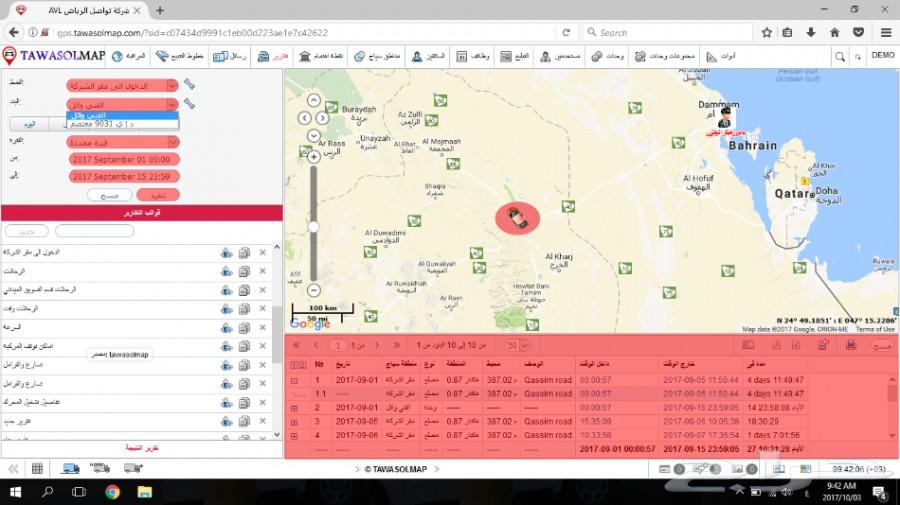
Task: Click the 2017 September 01 00:00 field
Action: coord(123,160)
